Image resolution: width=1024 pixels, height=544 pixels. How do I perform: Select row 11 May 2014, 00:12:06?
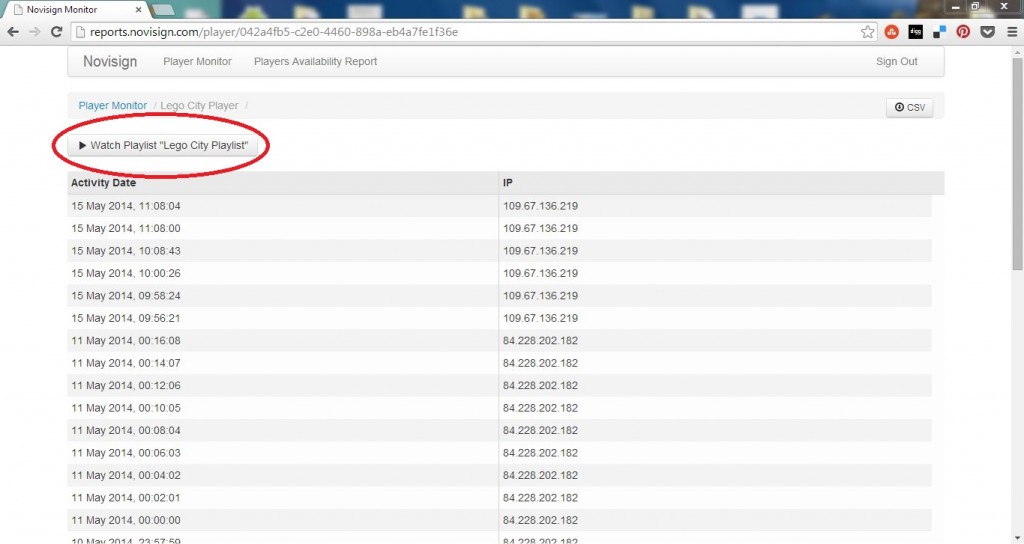(500, 385)
